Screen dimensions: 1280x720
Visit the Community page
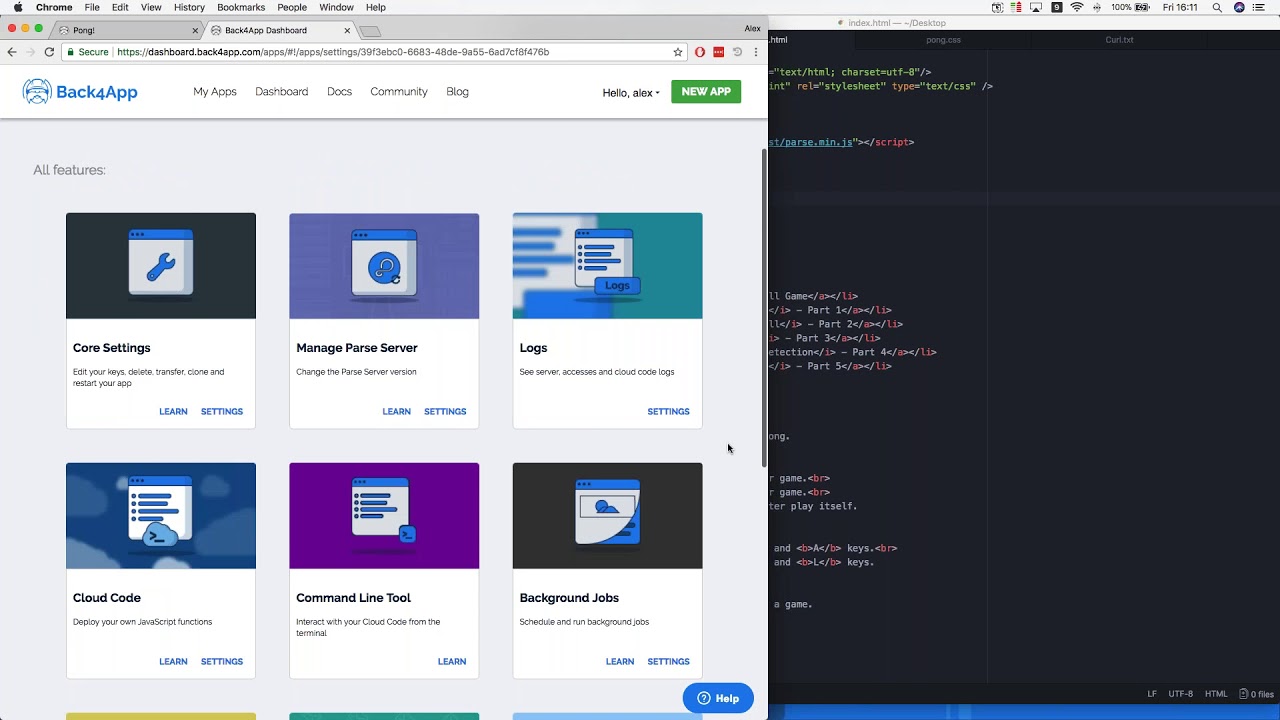[399, 92]
